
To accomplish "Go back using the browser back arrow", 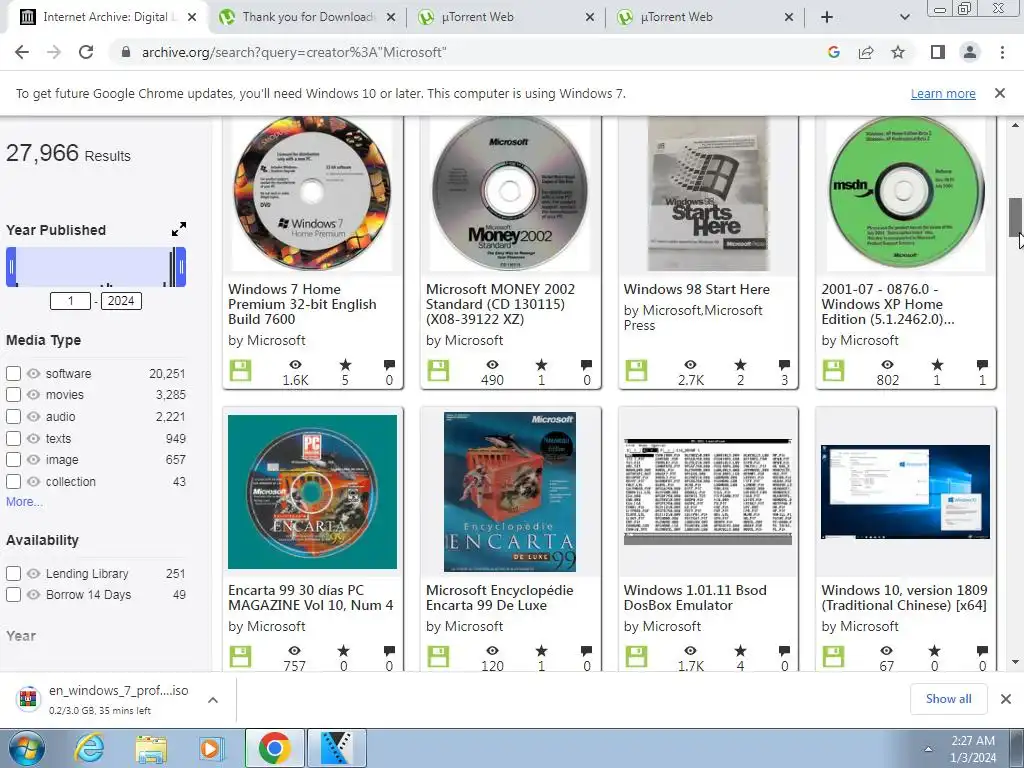I will click(22, 52).
